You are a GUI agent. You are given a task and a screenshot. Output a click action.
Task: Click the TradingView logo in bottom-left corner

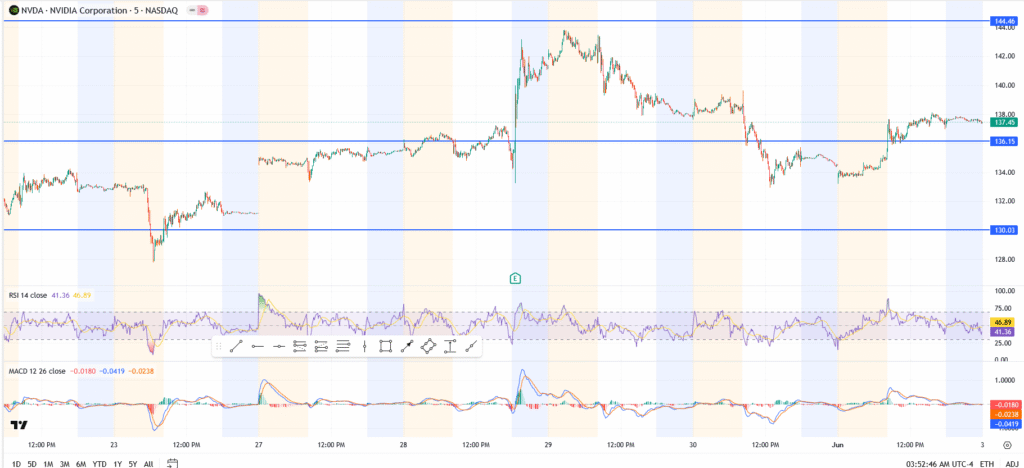(x=17, y=425)
